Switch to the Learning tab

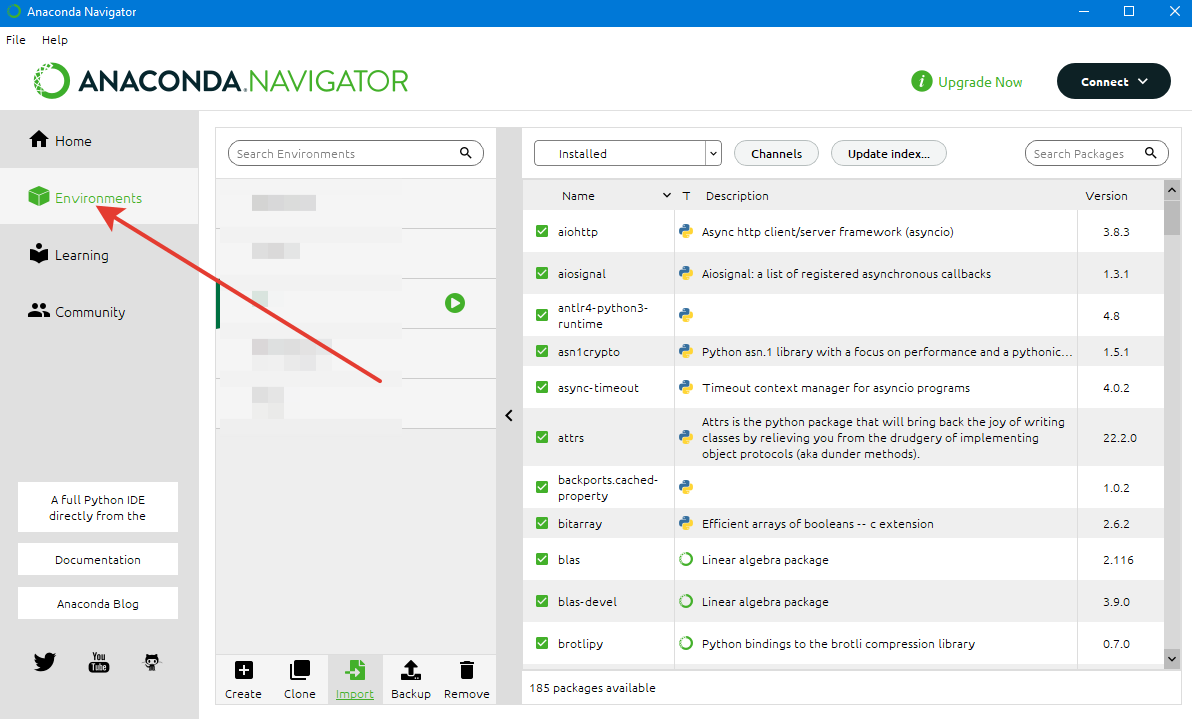click(x=99, y=254)
